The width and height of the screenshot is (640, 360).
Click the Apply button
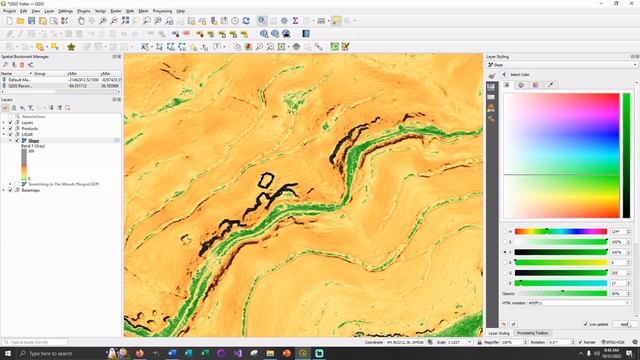click(x=624, y=324)
